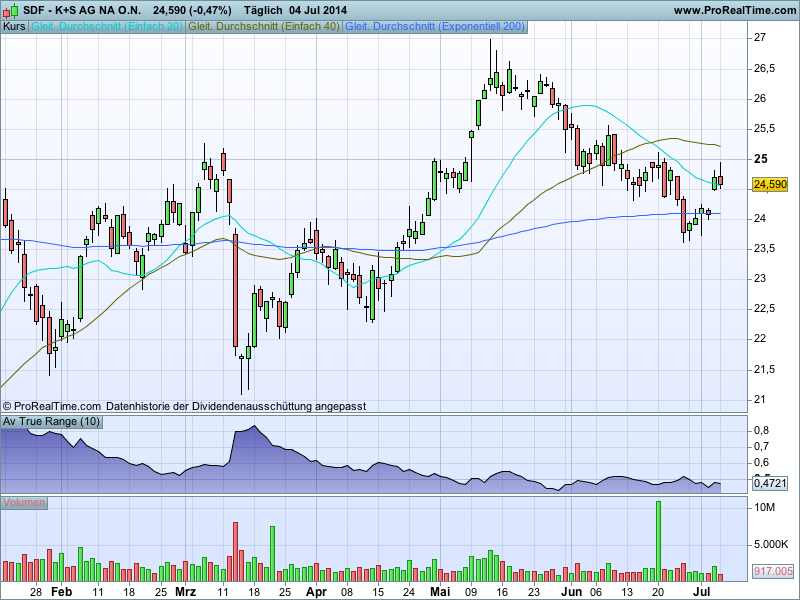Click the date '04 Jul 2014' in header
The image size is (800, 600).
(317, 10)
